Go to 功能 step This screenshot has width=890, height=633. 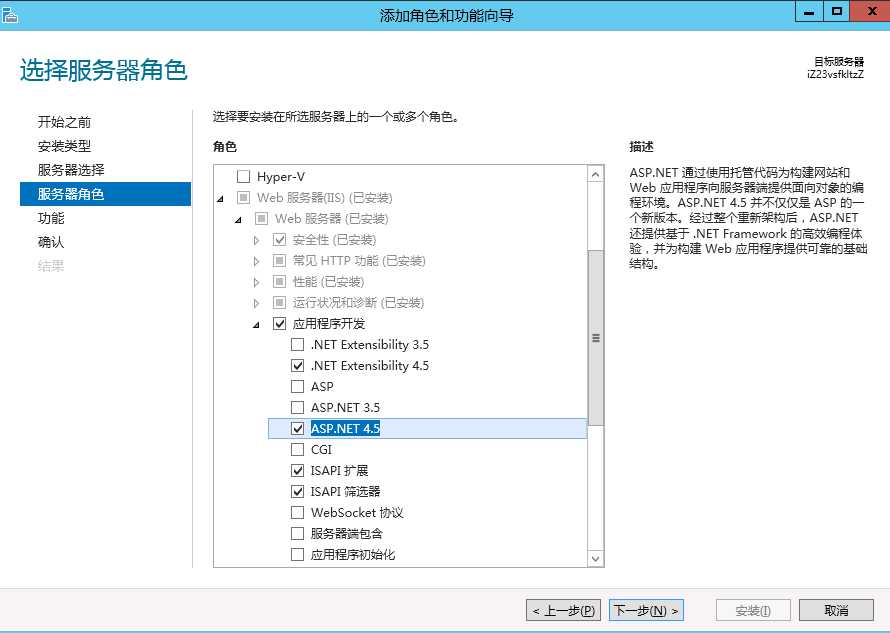[x=51, y=217]
